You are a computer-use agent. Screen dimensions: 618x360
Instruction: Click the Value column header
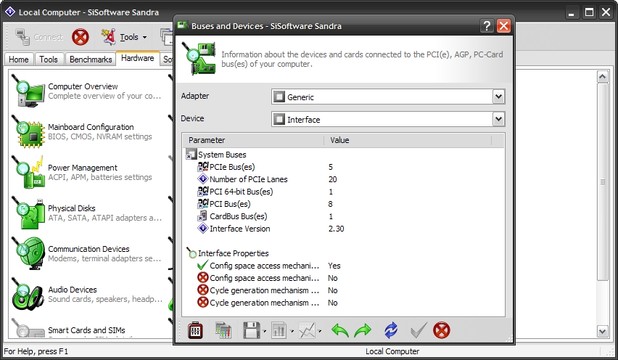[408, 140]
